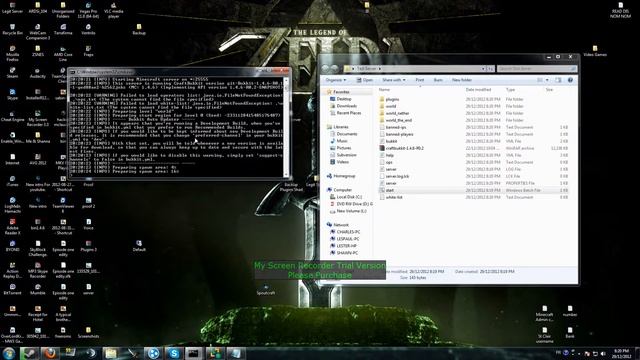Open Adobe Reader X desktop icon
Screen dimensions: 640x360
click(12, 227)
